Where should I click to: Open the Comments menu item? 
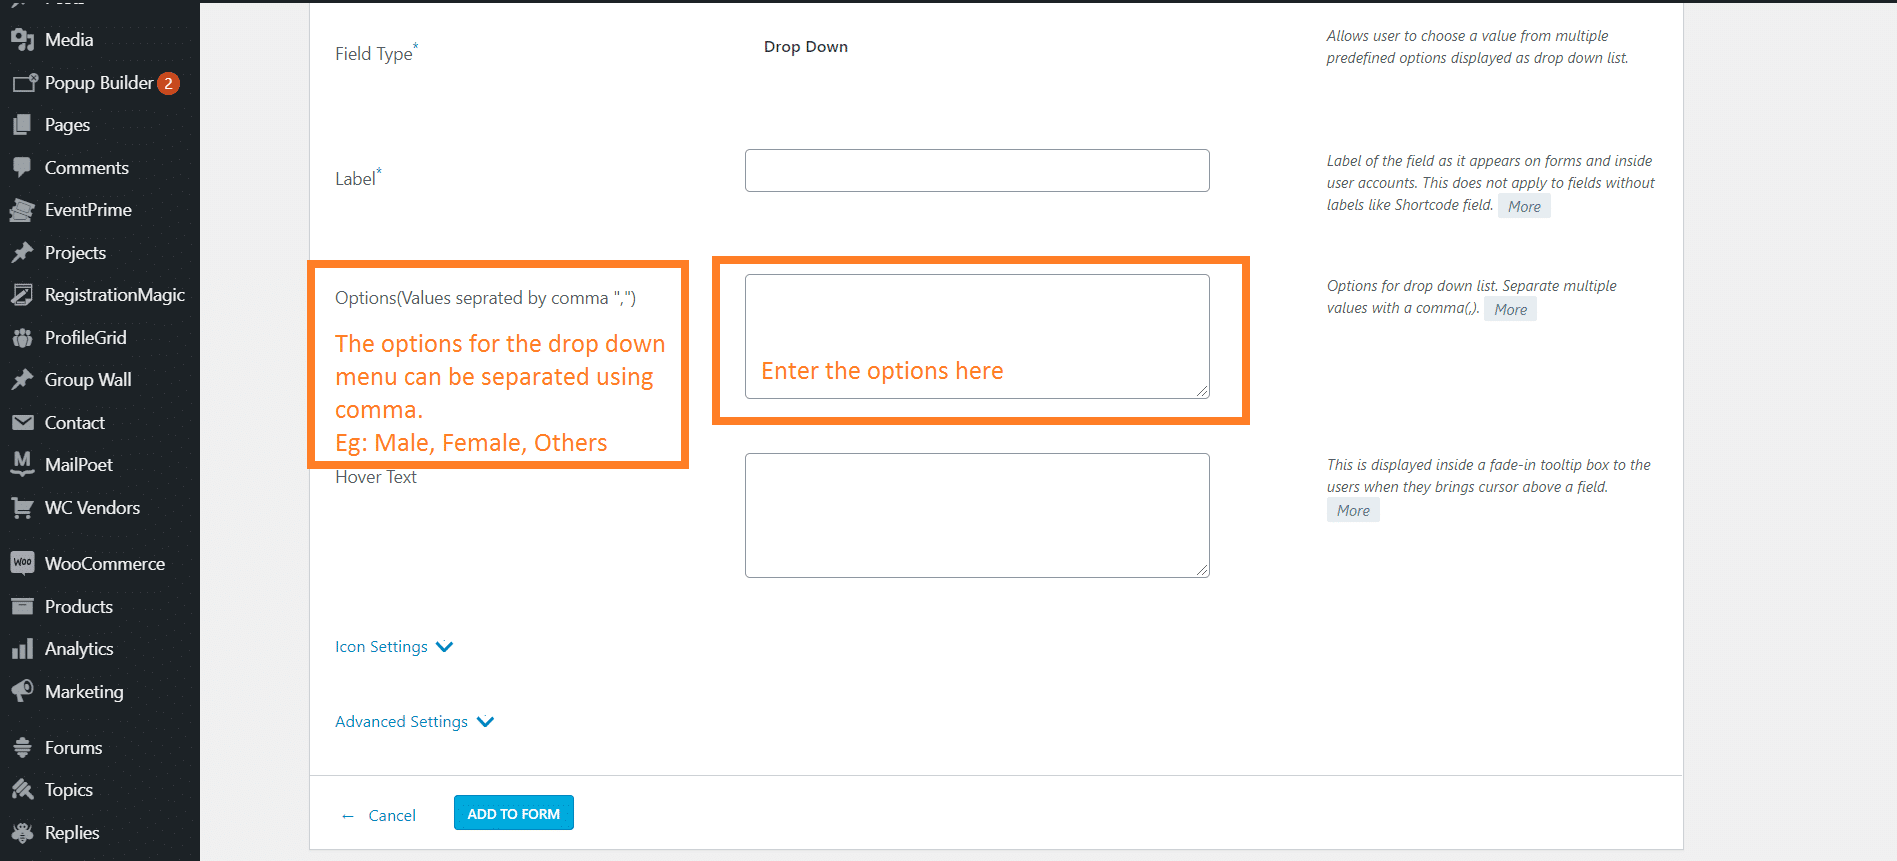tap(86, 168)
